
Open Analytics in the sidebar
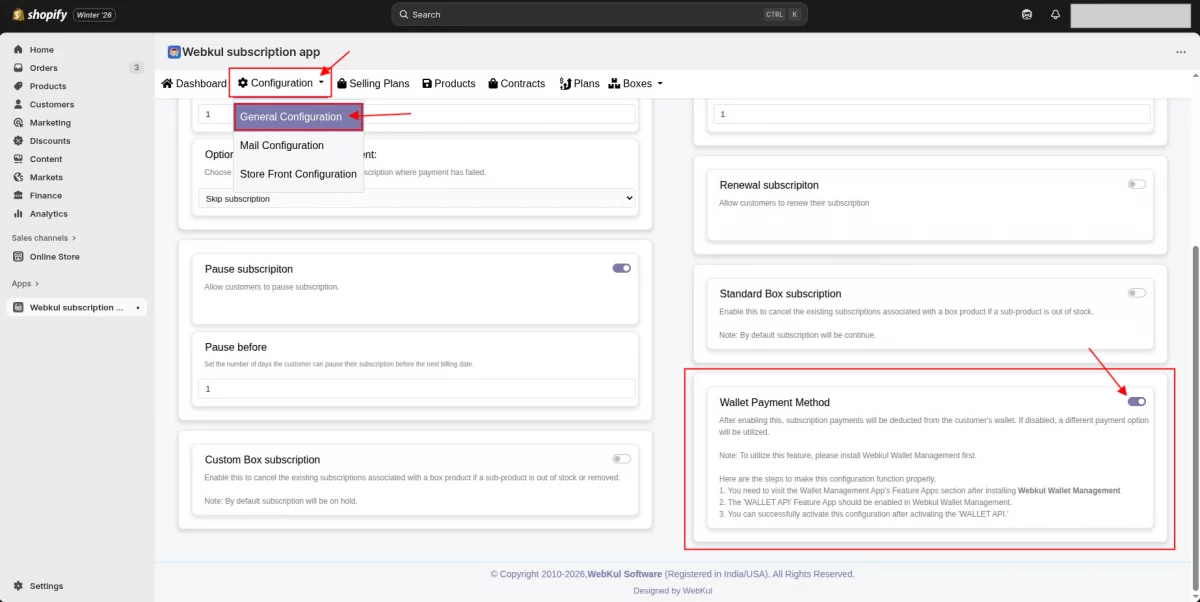point(48,214)
